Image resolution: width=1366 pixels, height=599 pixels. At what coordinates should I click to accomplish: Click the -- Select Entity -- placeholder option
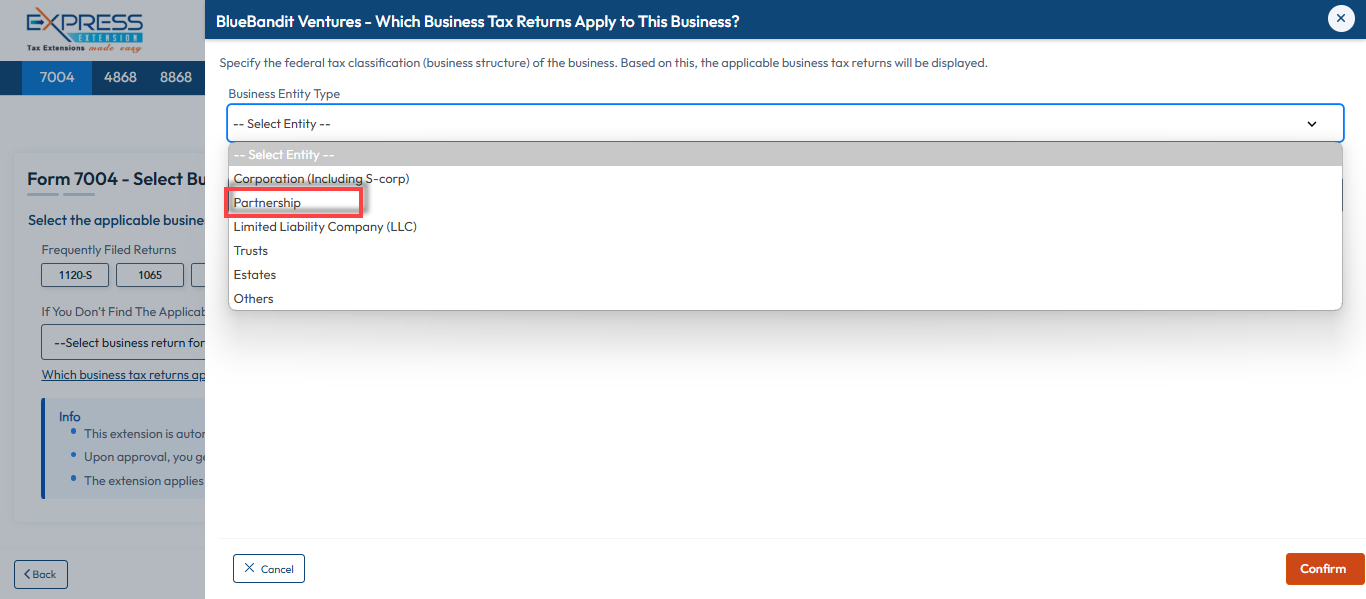coord(785,155)
